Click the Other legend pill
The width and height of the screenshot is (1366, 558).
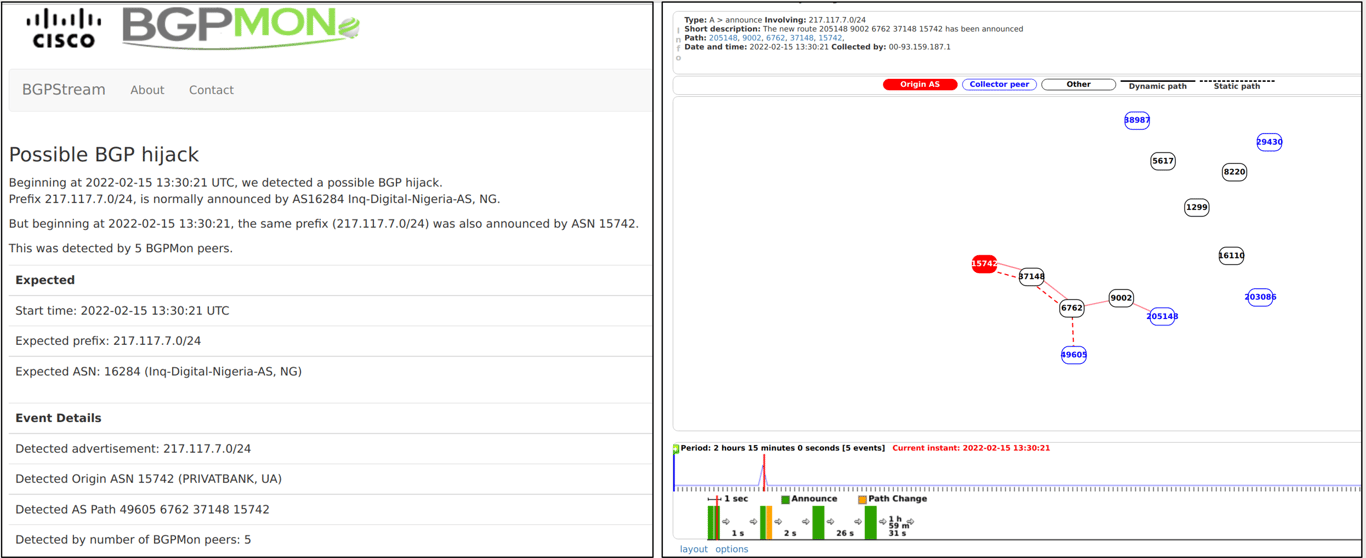click(x=1078, y=85)
